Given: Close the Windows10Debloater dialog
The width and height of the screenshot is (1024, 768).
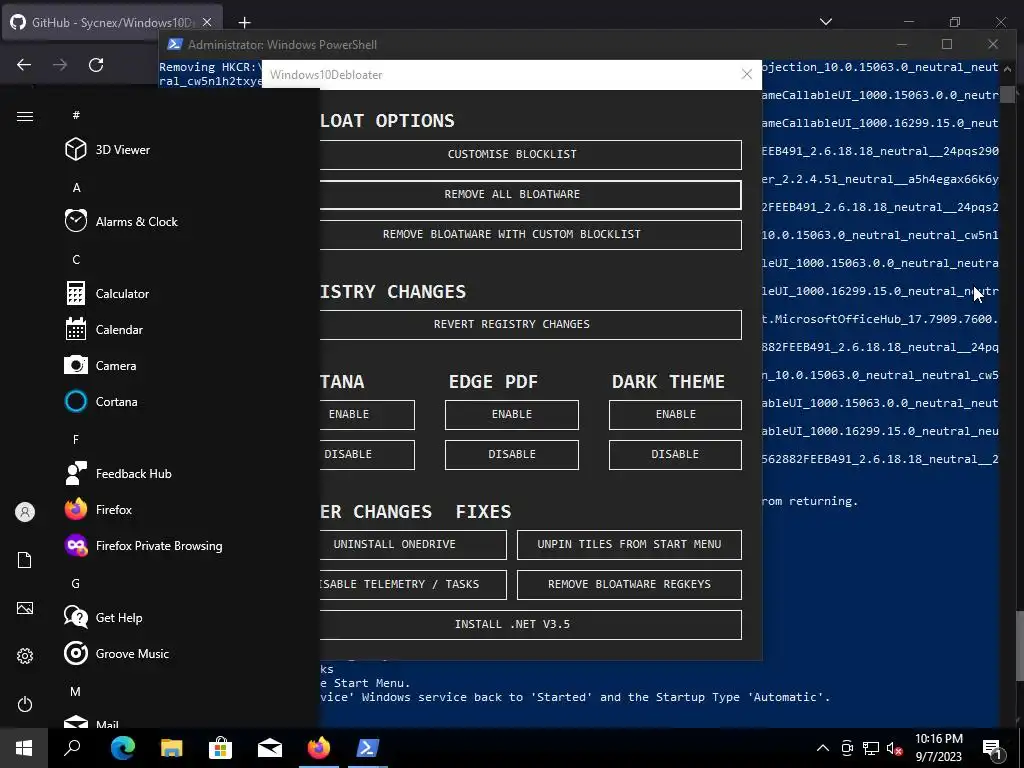Looking at the screenshot, I should pos(747,74).
